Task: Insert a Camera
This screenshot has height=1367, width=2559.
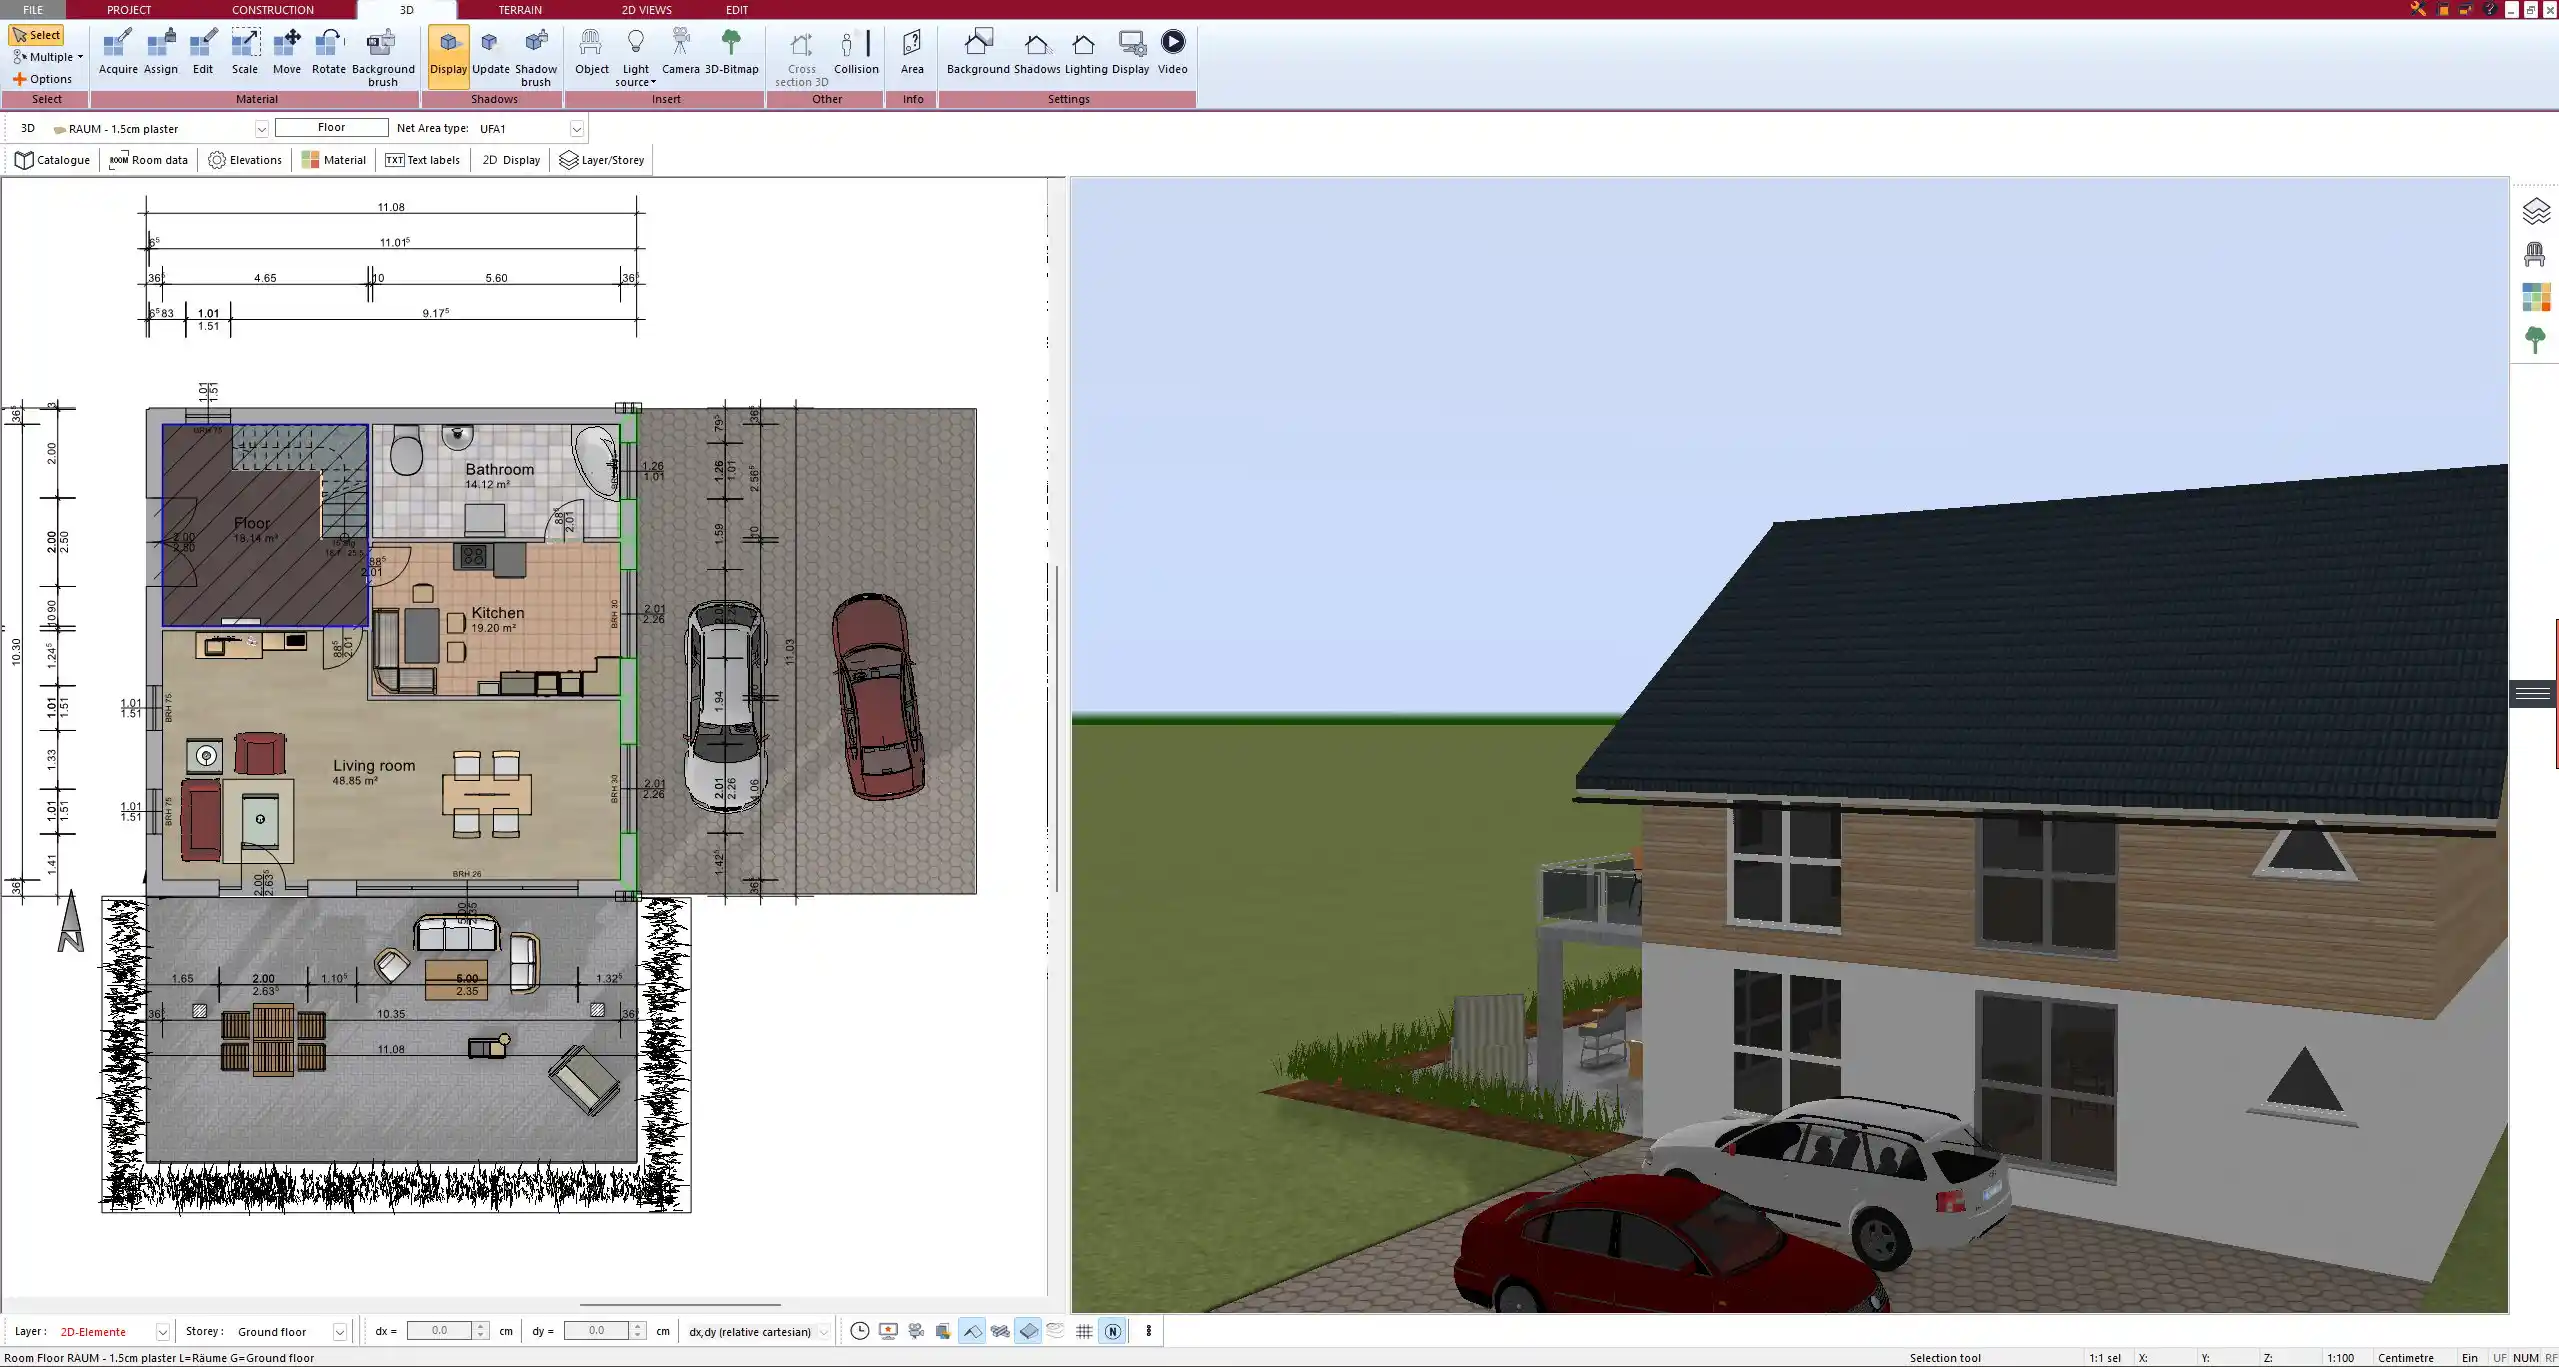Action: pyautogui.click(x=680, y=53)
